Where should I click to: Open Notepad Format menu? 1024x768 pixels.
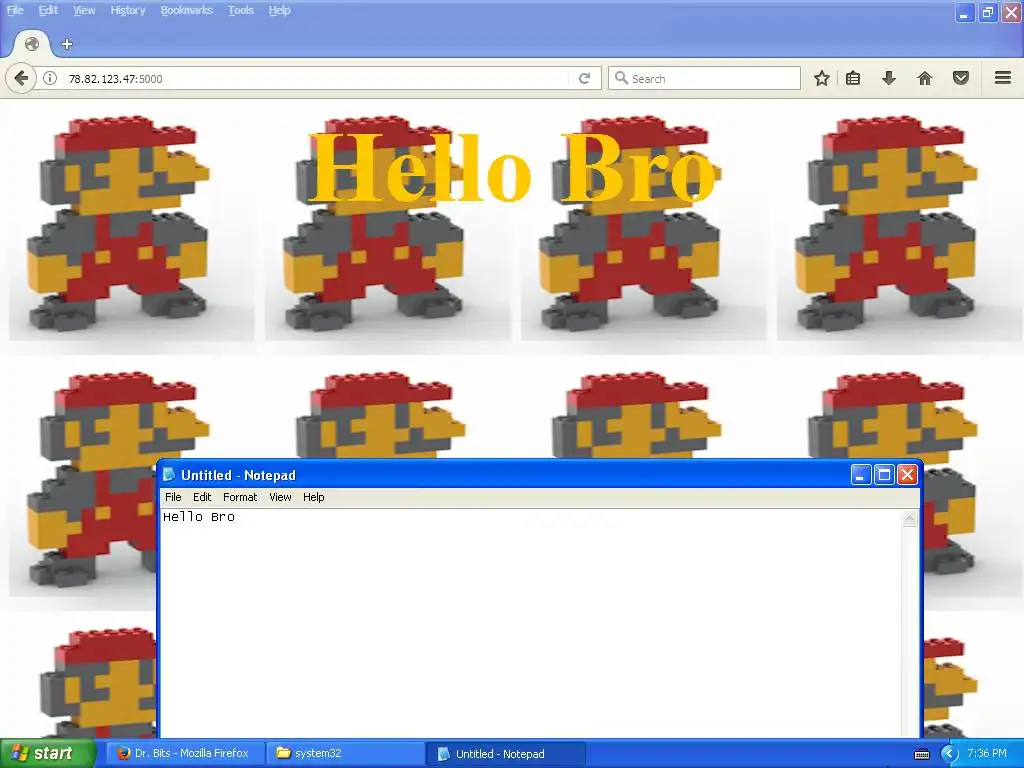click(240, 497)
